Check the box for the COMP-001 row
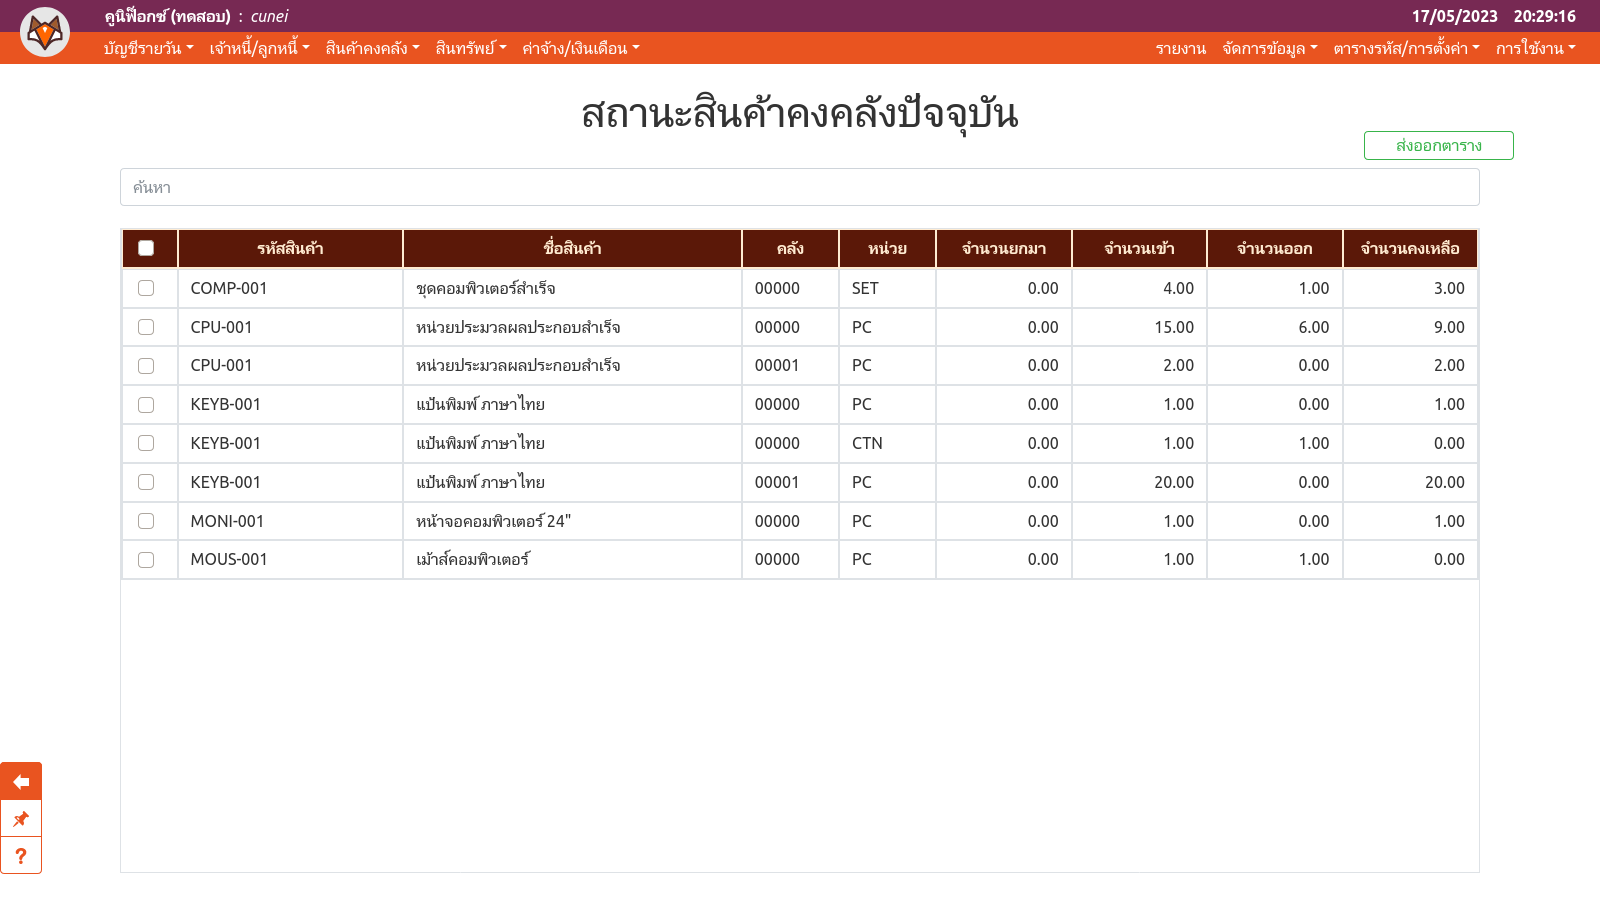The image size is (1600, 900). tap(146, 288)
